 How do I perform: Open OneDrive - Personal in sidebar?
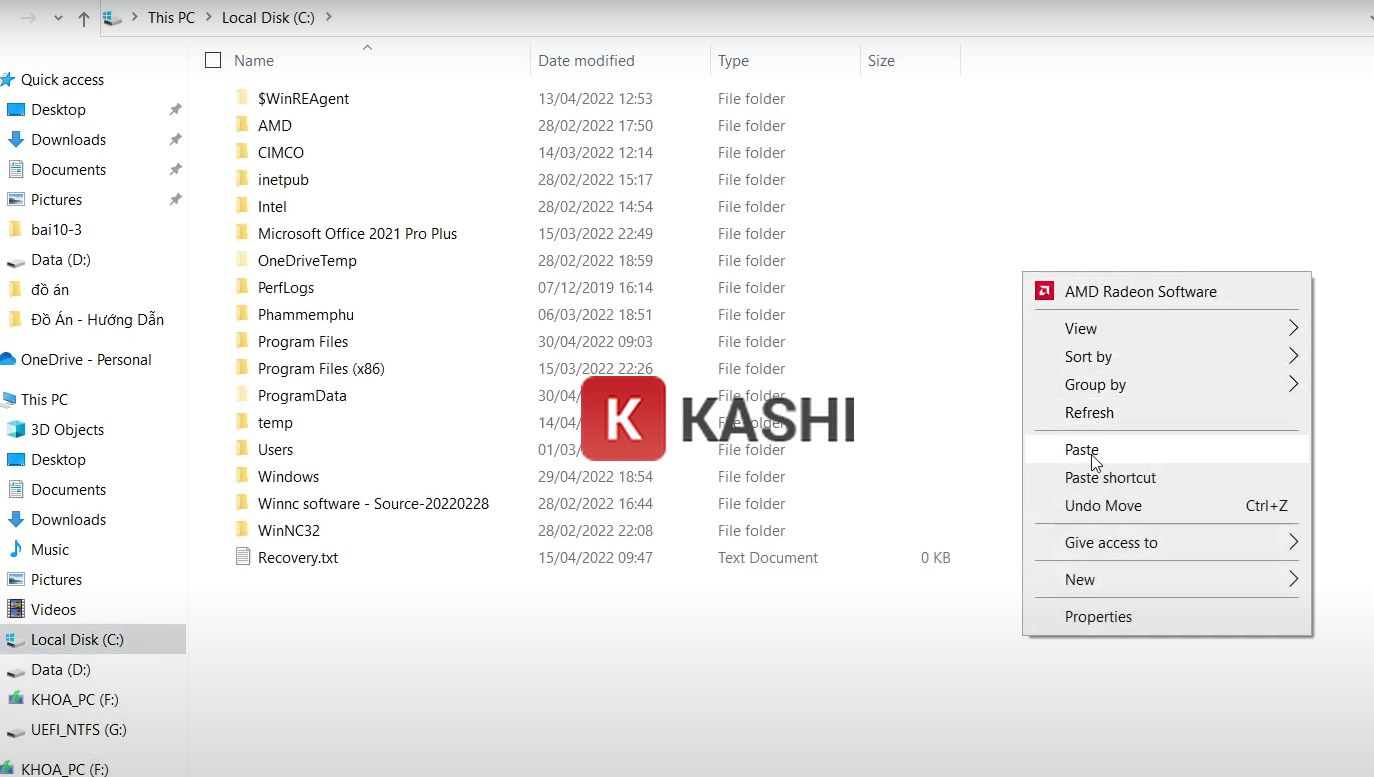tap(86, 360)
